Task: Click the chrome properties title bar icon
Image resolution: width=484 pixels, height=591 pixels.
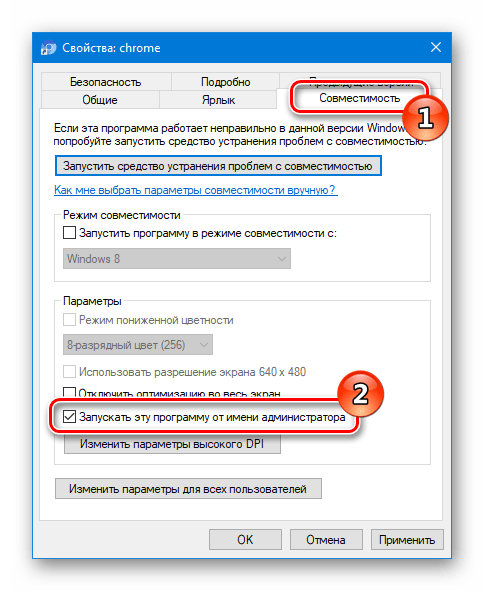Action: tap(48, 48)
